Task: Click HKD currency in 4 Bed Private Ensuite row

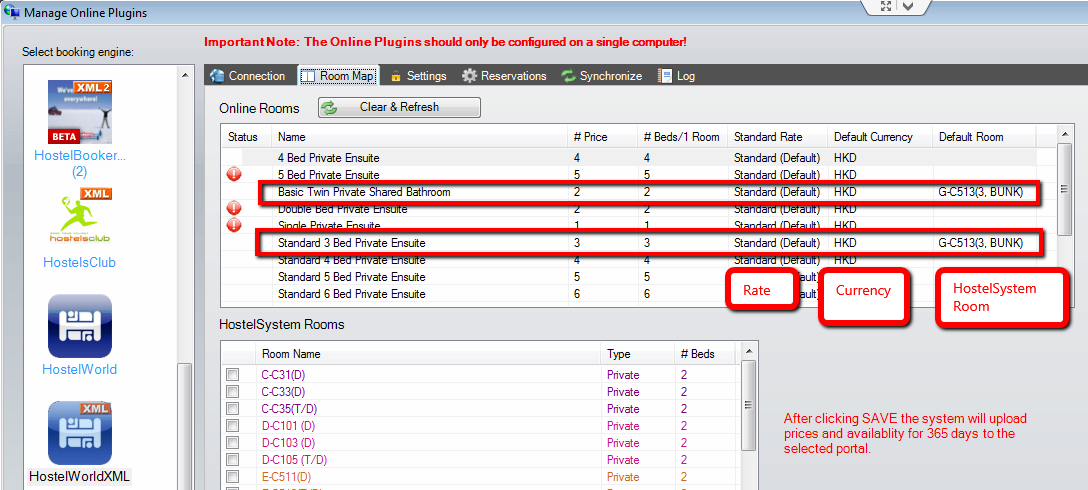Action: point(845,158)
